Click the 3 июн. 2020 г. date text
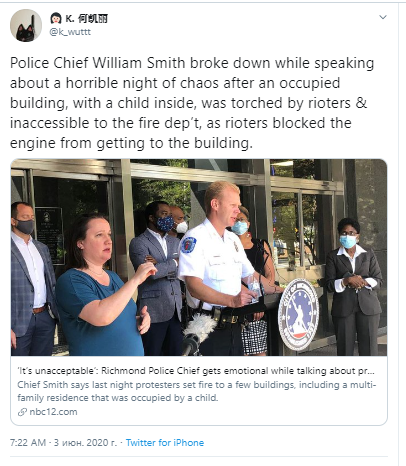 click(86, 443)
